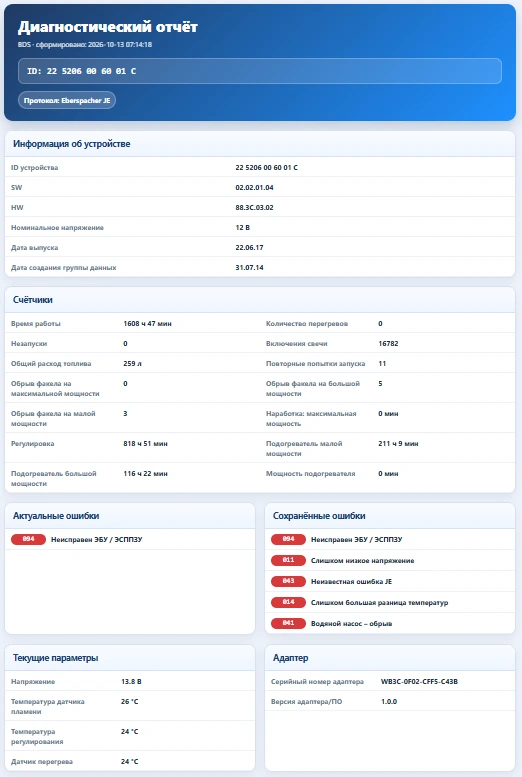Image resolution: width=522 pixels, height=777 pixels.
Task: Select the flame sensor temperature 26 °C
Action: [x=130, y=702]
